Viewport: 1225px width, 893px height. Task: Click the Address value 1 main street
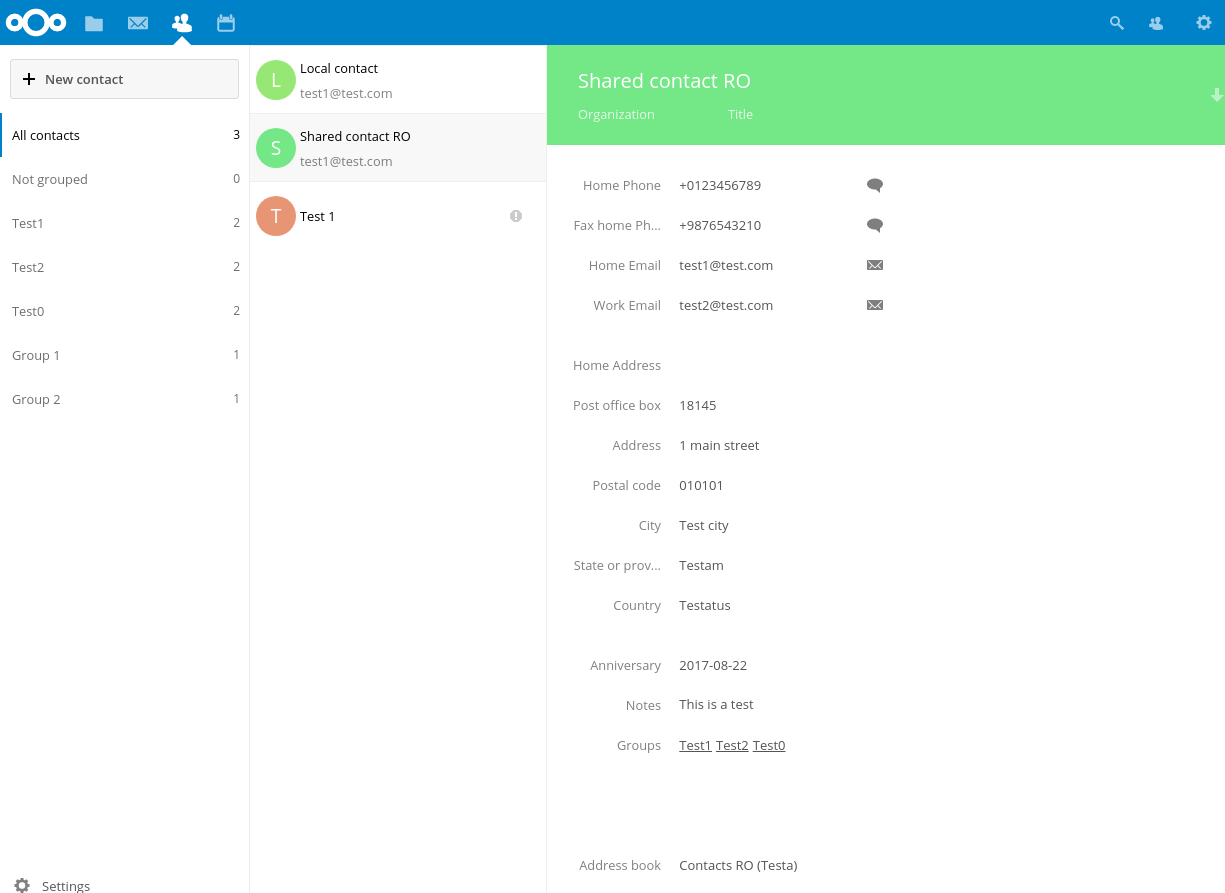coord(719,445)
